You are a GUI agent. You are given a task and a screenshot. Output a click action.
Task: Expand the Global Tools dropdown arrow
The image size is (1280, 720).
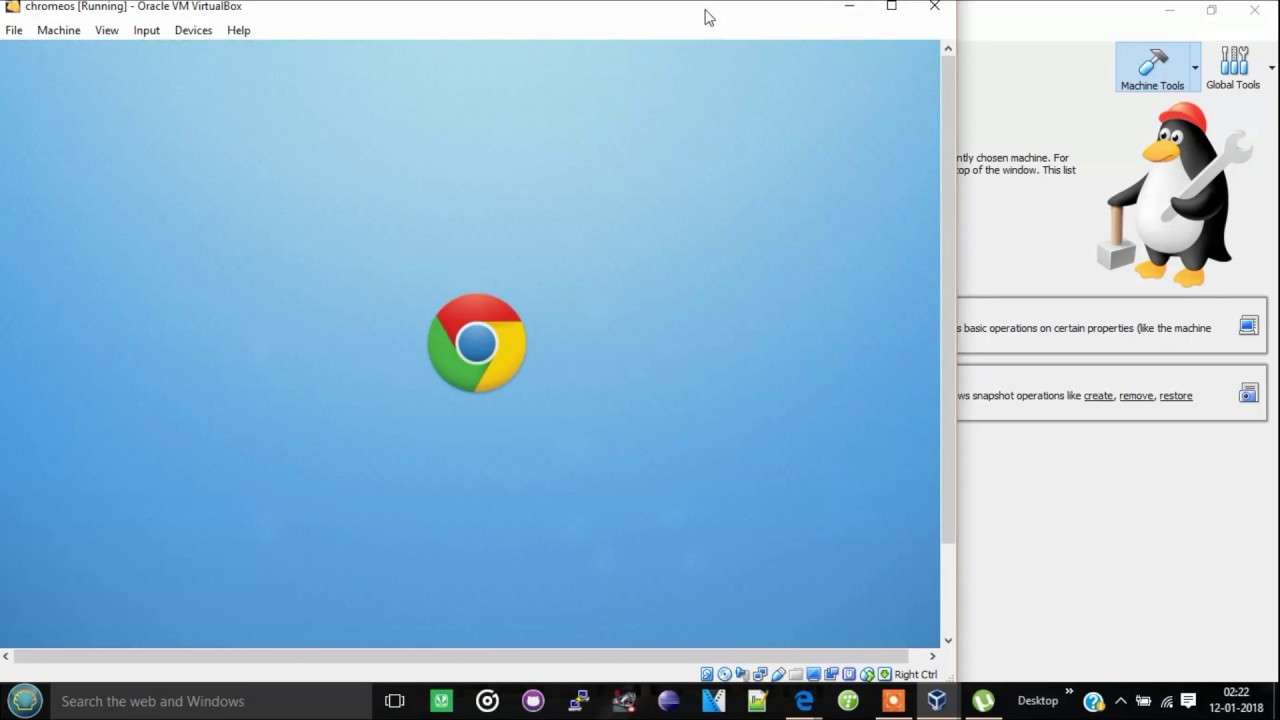[x=1271, y=67]
